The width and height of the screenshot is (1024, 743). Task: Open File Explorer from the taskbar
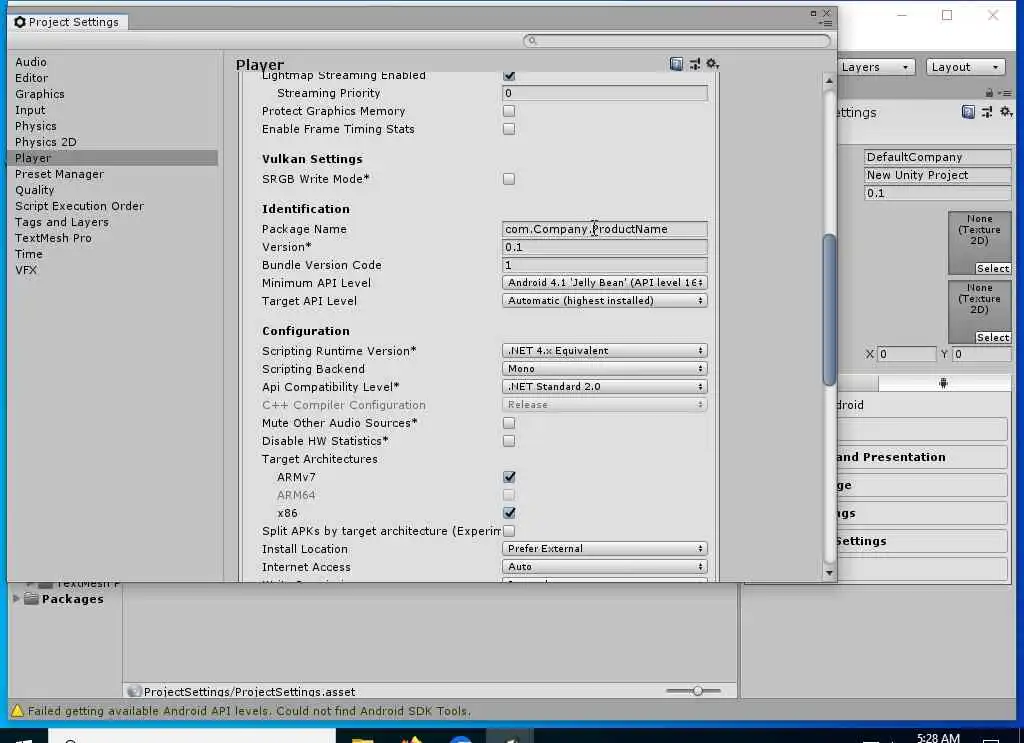point(362,738)
